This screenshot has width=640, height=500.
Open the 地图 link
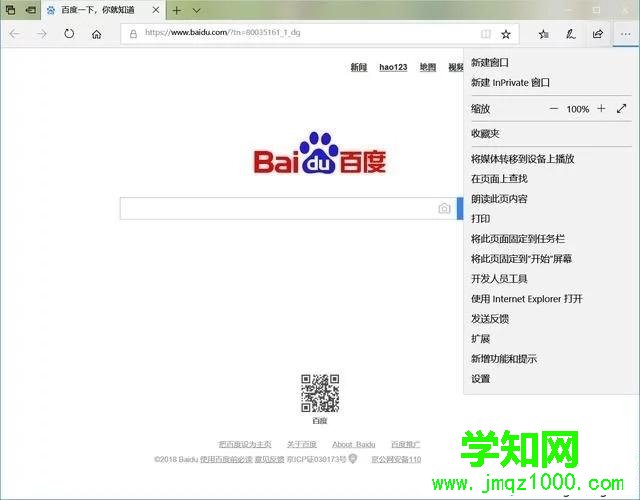428,67
